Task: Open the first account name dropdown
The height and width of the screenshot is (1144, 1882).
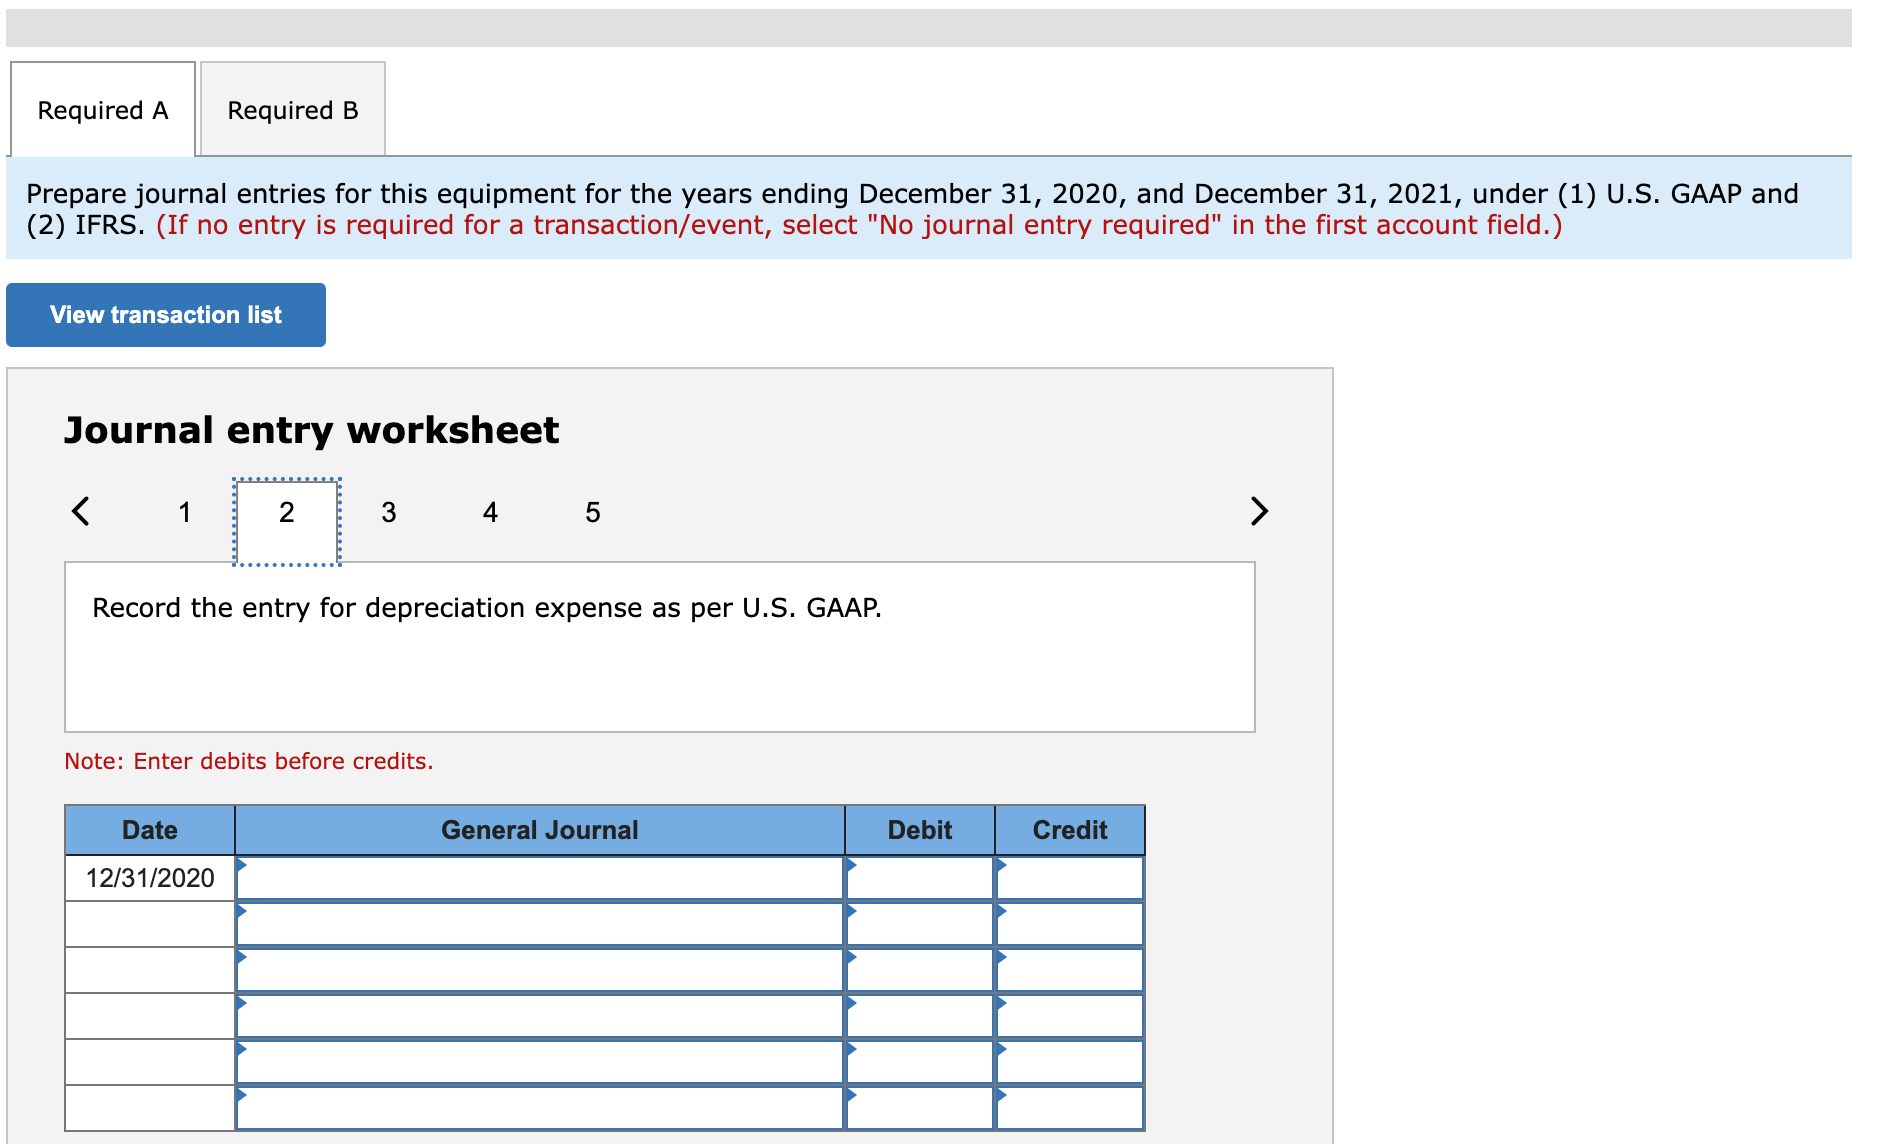Action: point(540,878)
